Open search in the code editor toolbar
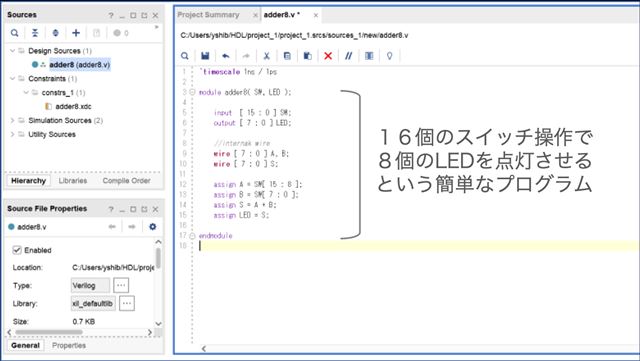Screen dimensions: 640x361 [x=185, y=56]
